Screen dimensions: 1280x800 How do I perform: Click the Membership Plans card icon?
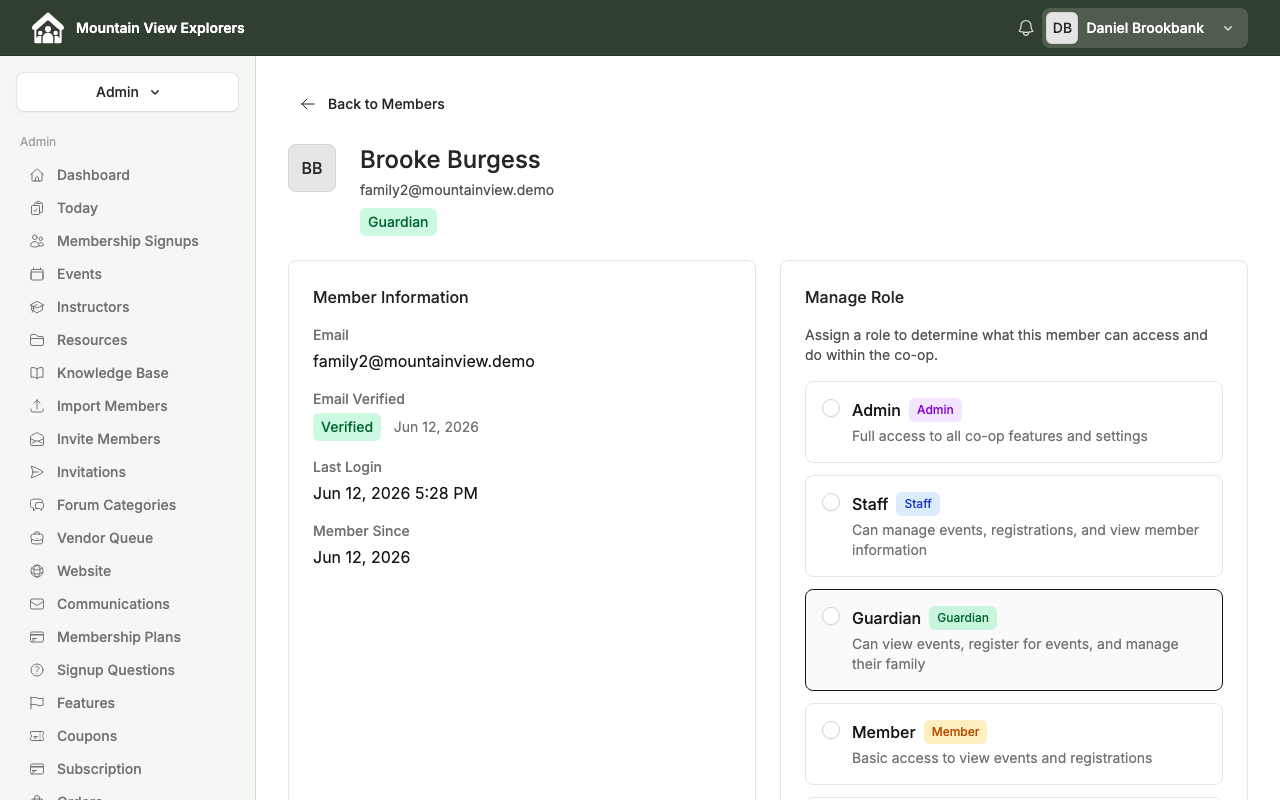37,637
